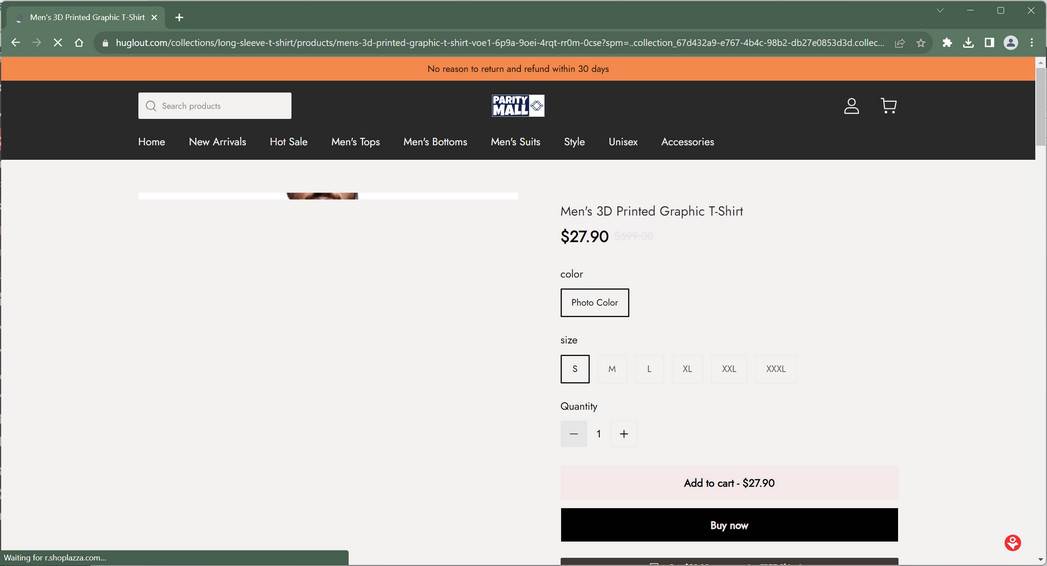Bookmark this page with the star
Screen dimensions: 1047x566
coord(921,43)
